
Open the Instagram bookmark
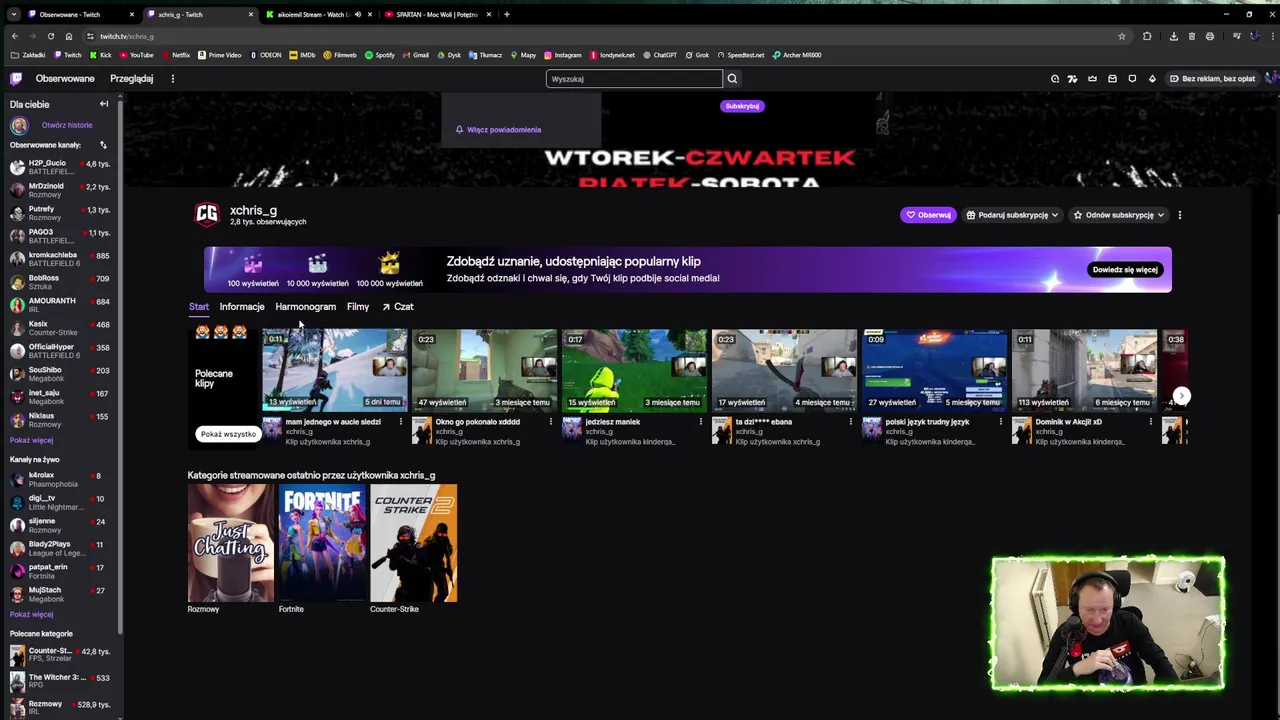[563, 55]
